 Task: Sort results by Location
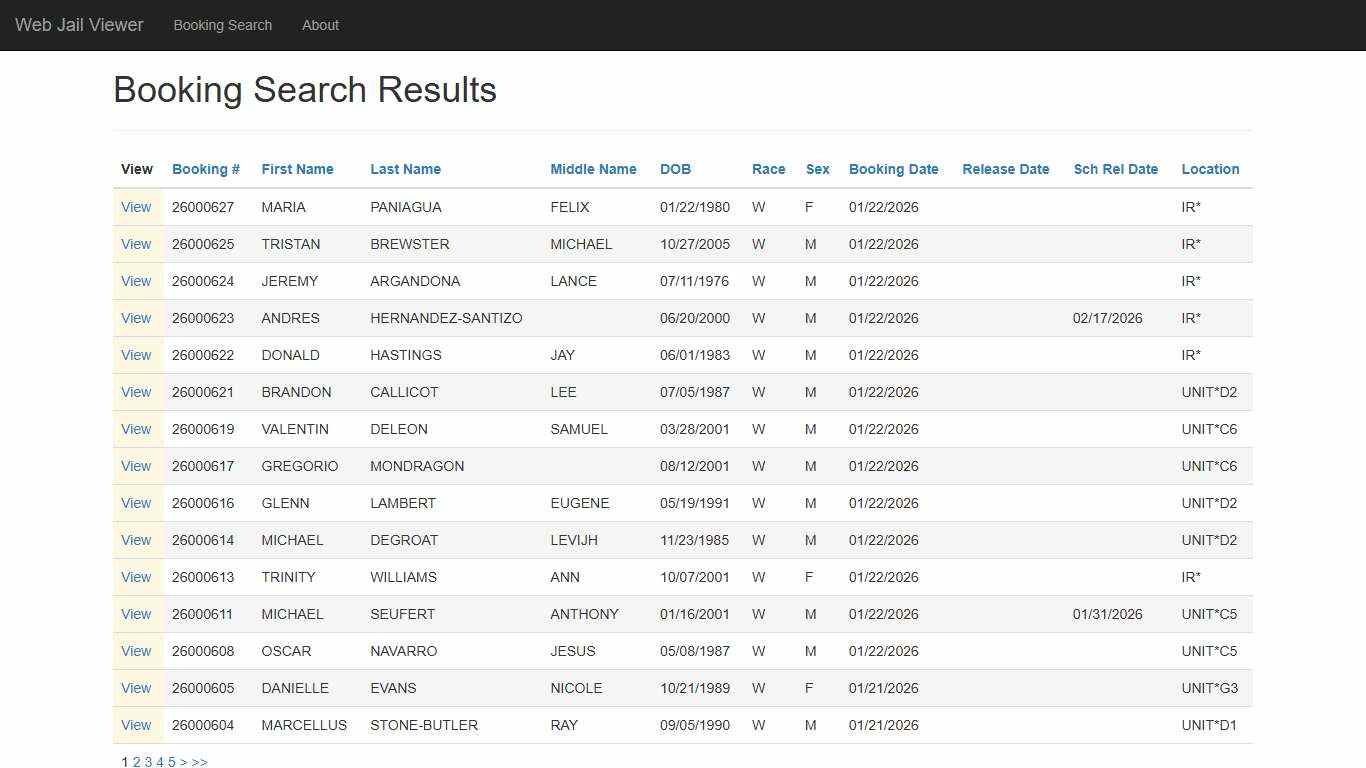tap(1210, 169)
